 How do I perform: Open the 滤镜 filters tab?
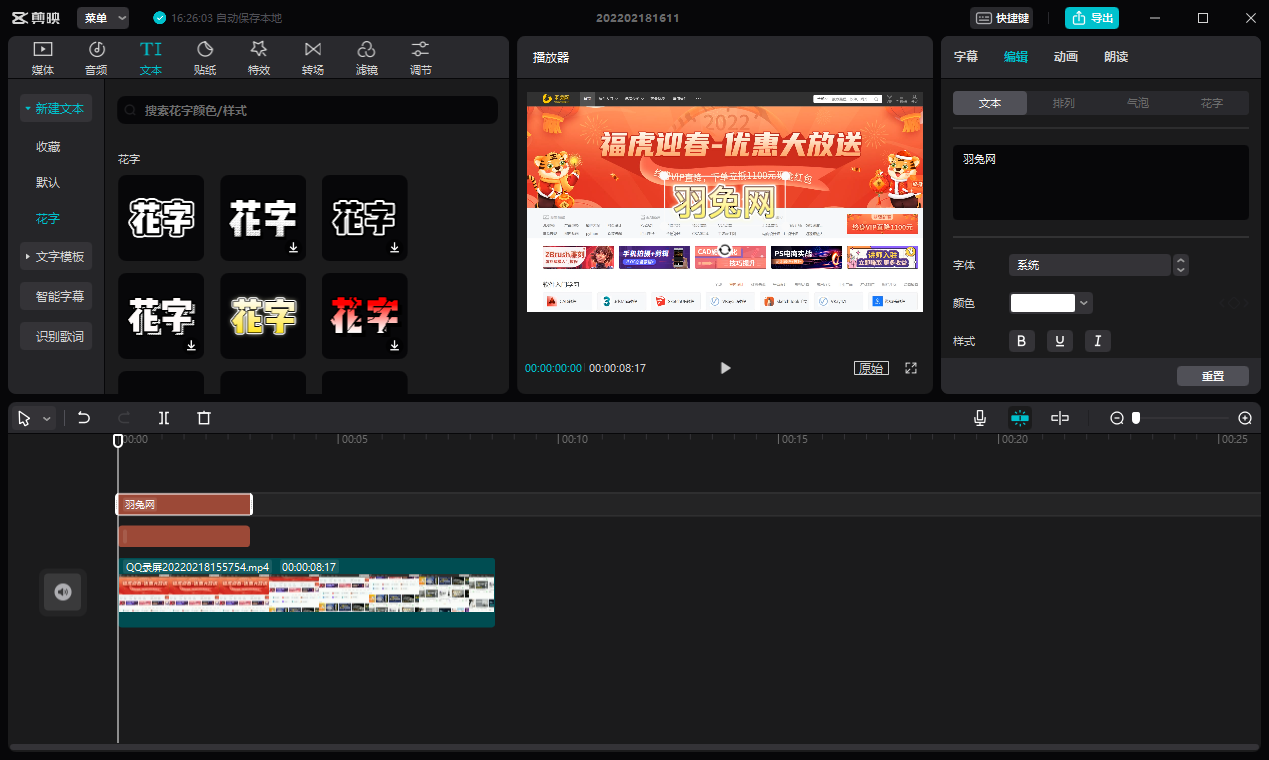point(367,58)
